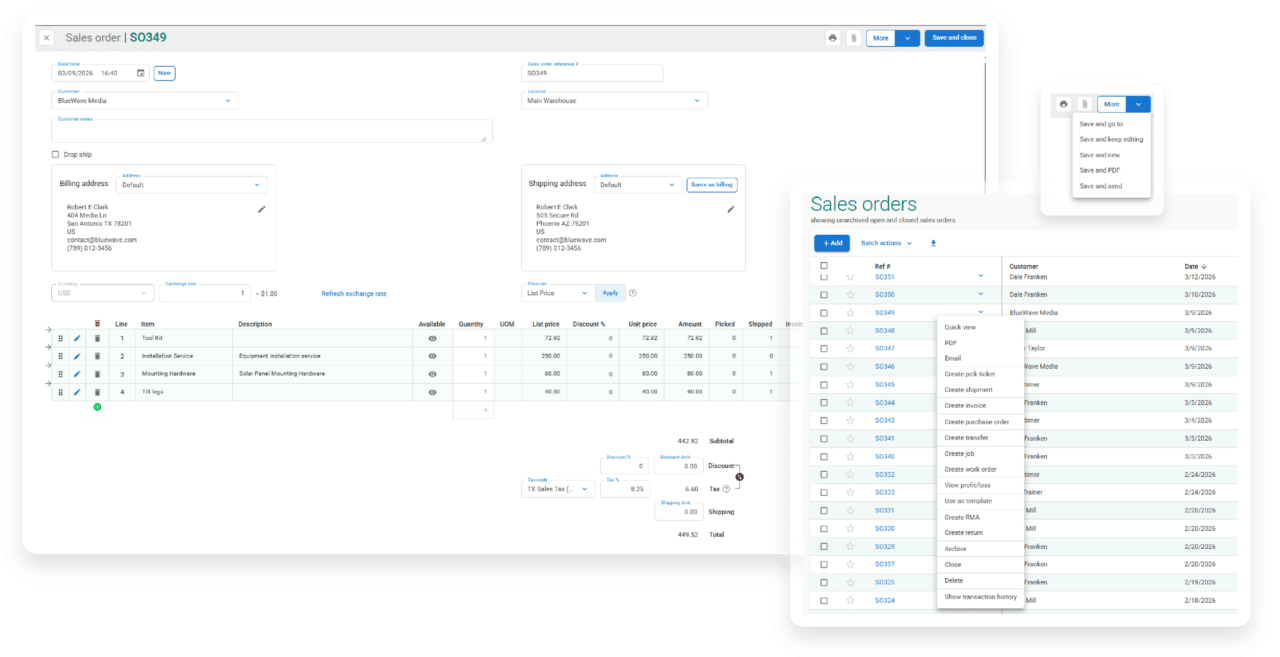Click in the Customer notes field
Viewport: 1280px width, 657px height.
[x=272, y=130]
